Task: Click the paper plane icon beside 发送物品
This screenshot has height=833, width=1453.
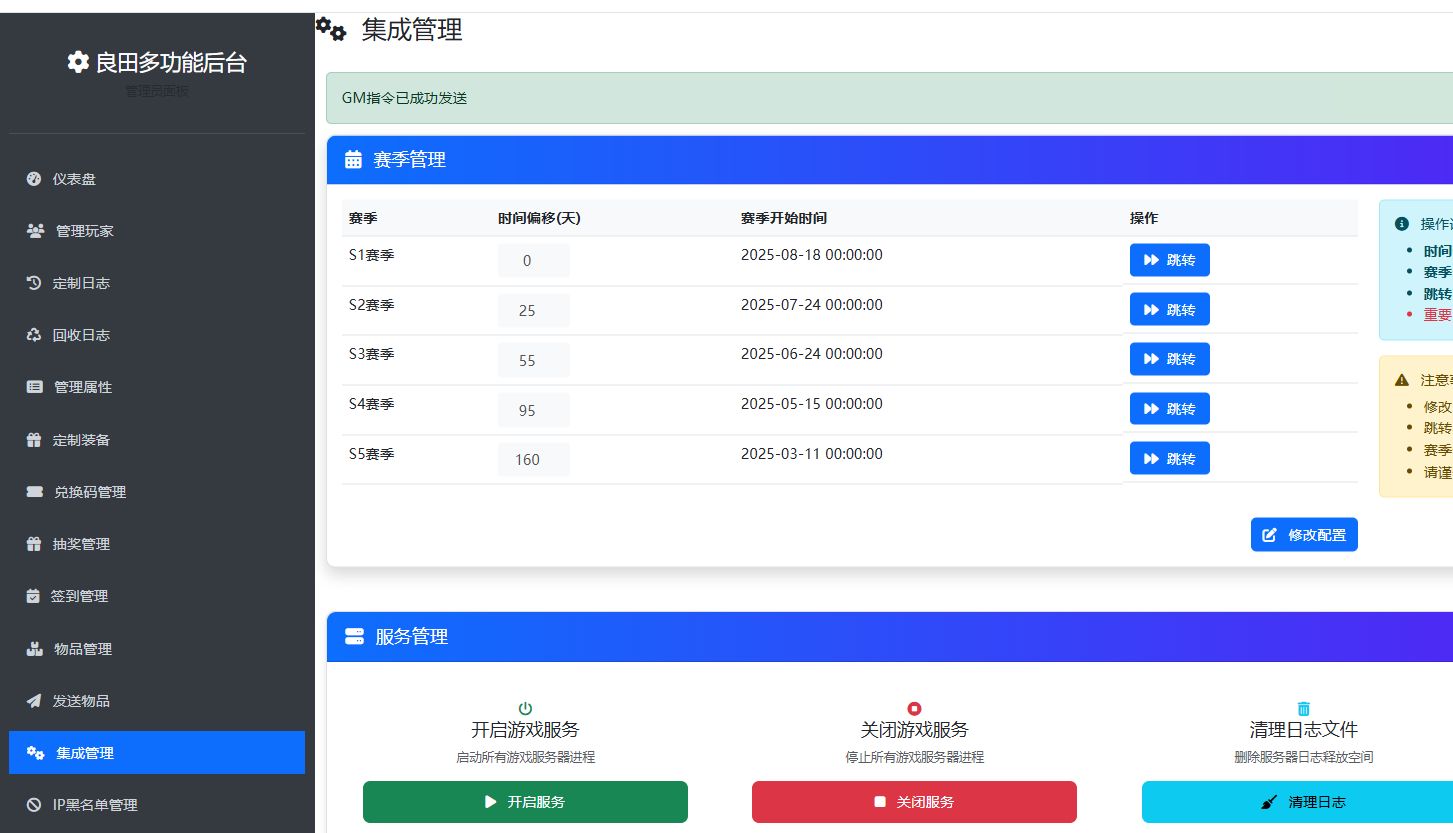Action: (x=34, y=701)
